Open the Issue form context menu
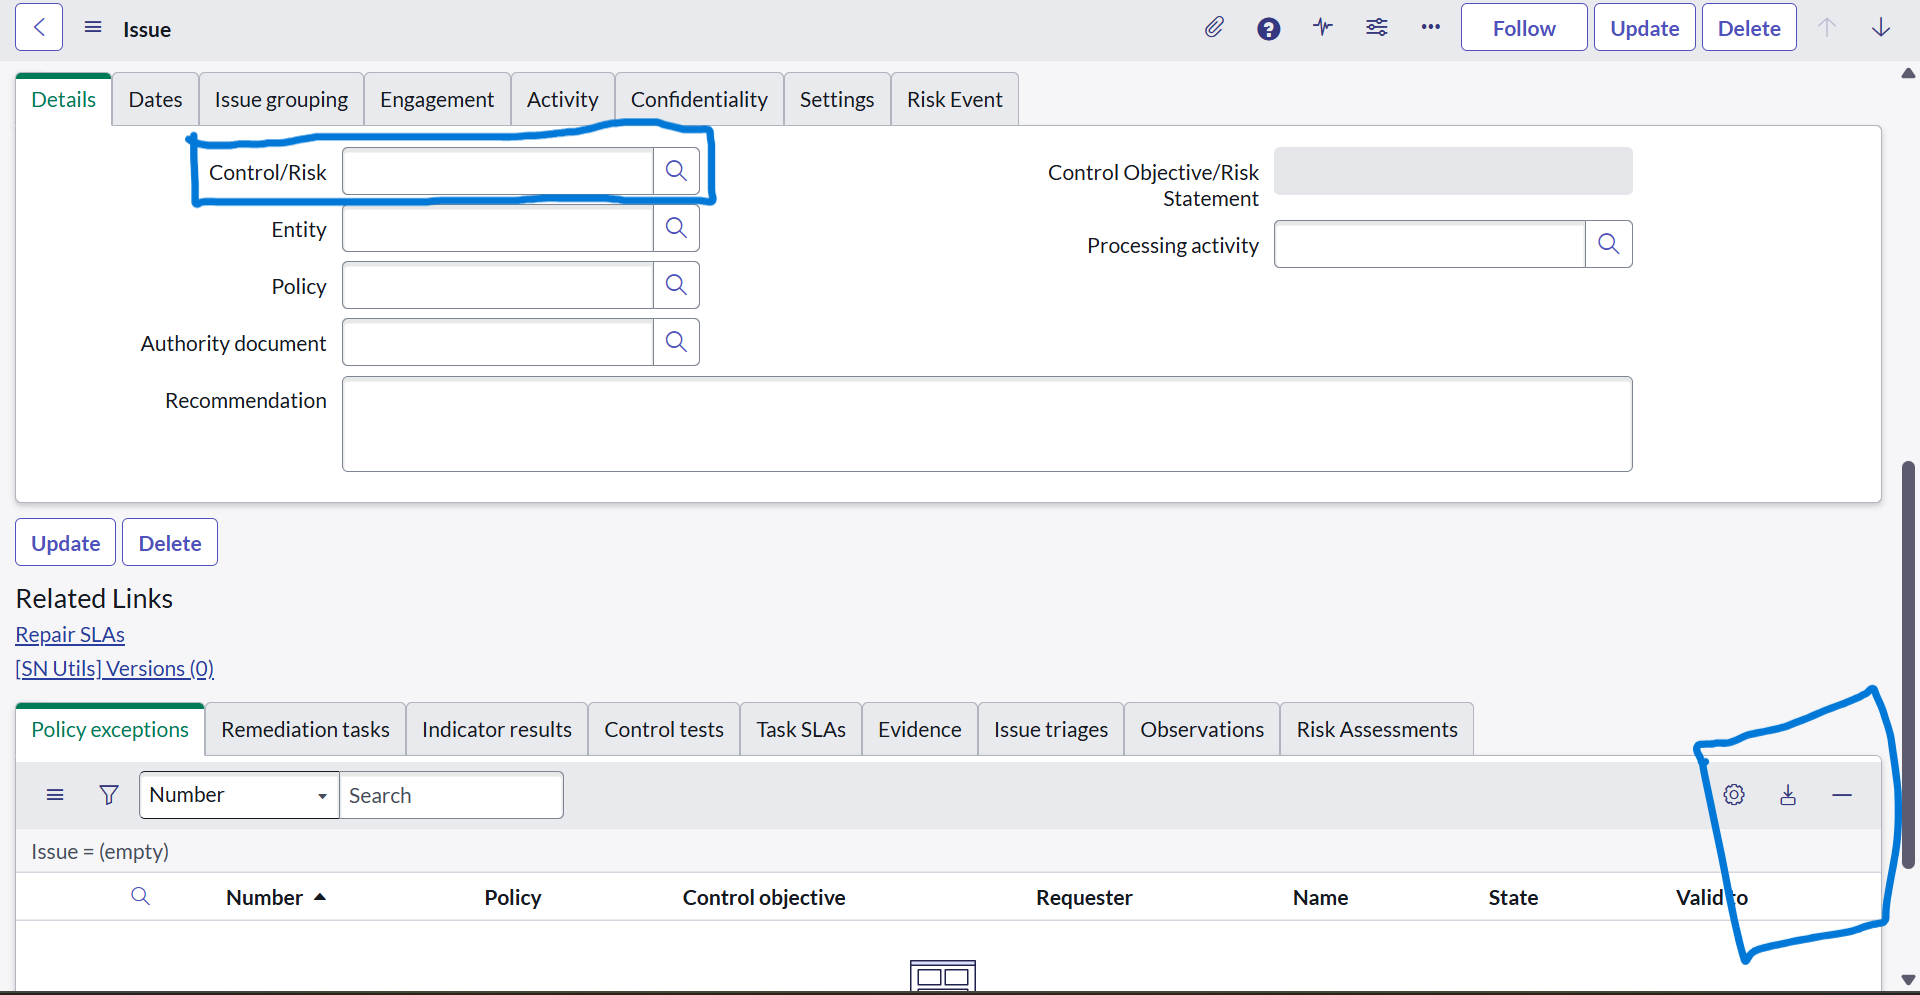This screenshot has width=1920, height=995. pos(93,28)
